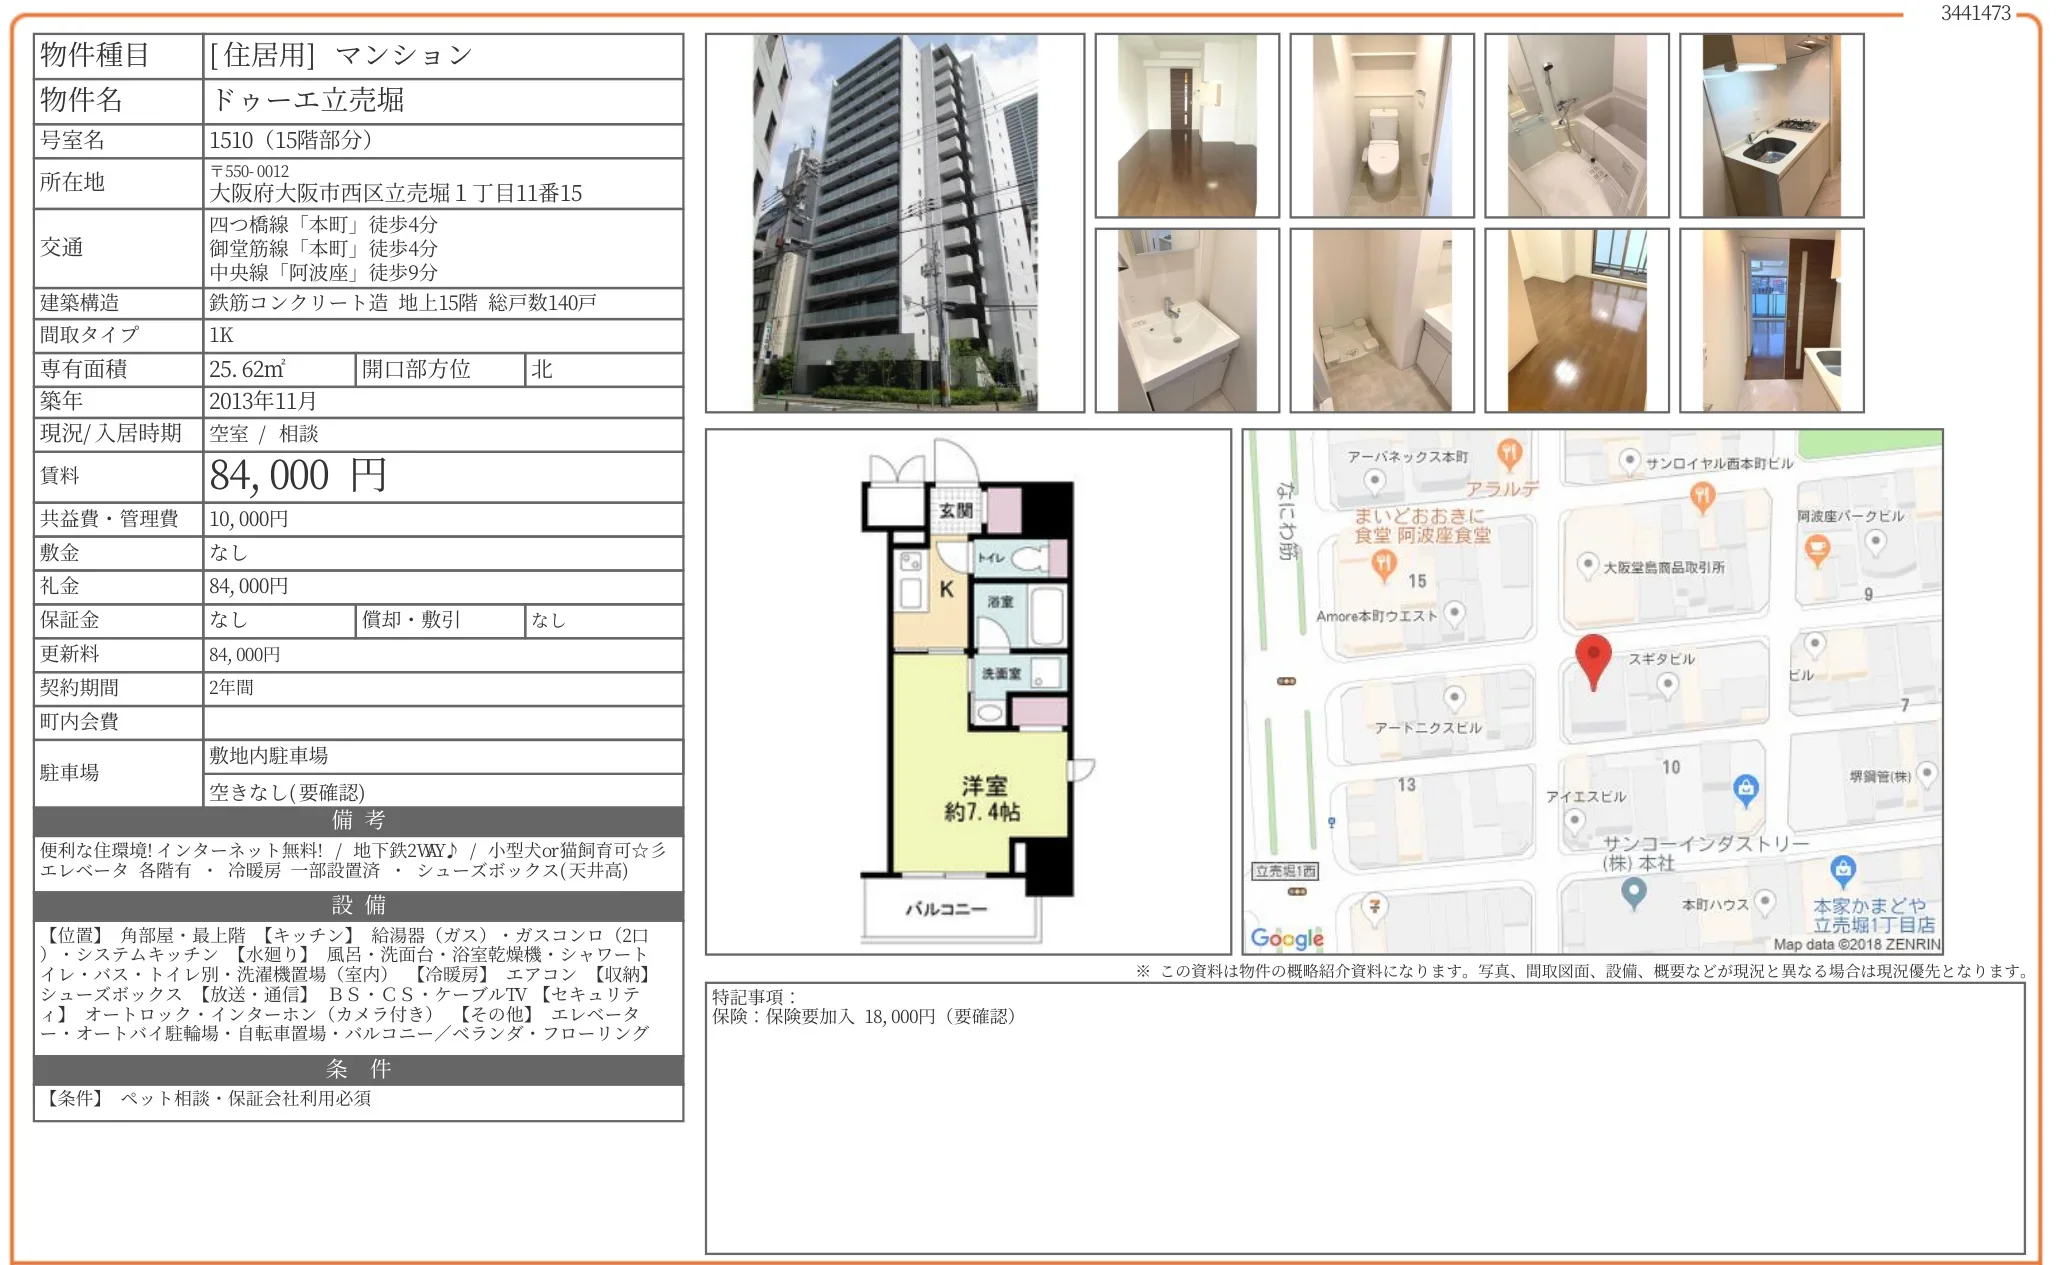2056x1265 pixels.
Task: Click the 大阪堂島商品取引所 map marker
Action: (x=1587, y=565)
